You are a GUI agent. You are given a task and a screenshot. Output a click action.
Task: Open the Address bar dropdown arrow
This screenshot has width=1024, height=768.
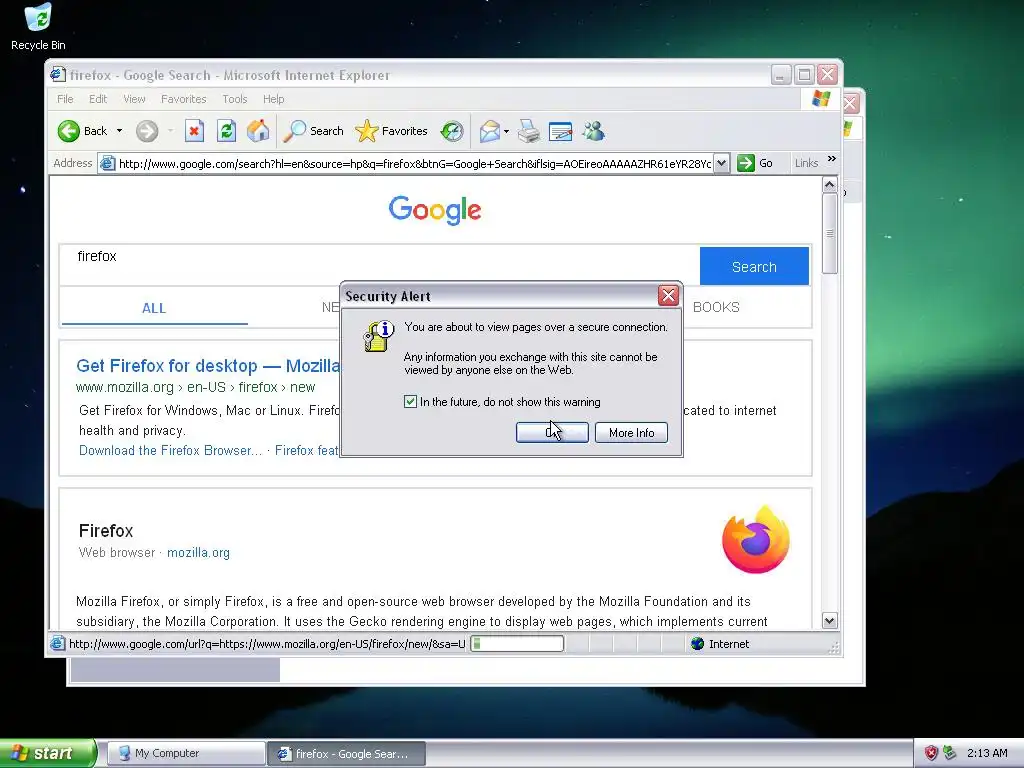coord(721,163)
